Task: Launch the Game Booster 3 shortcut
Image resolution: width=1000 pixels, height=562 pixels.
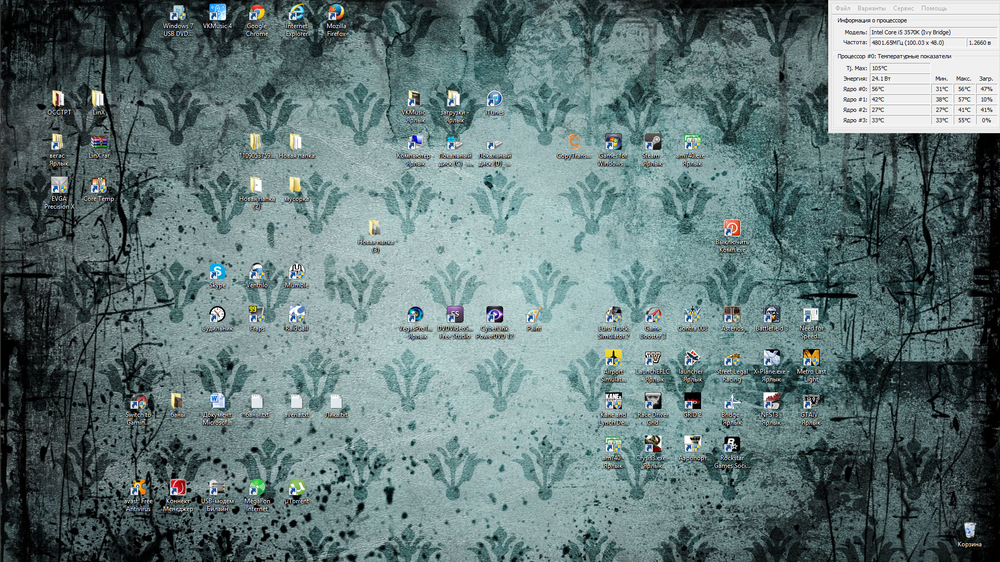Action: 652,323
